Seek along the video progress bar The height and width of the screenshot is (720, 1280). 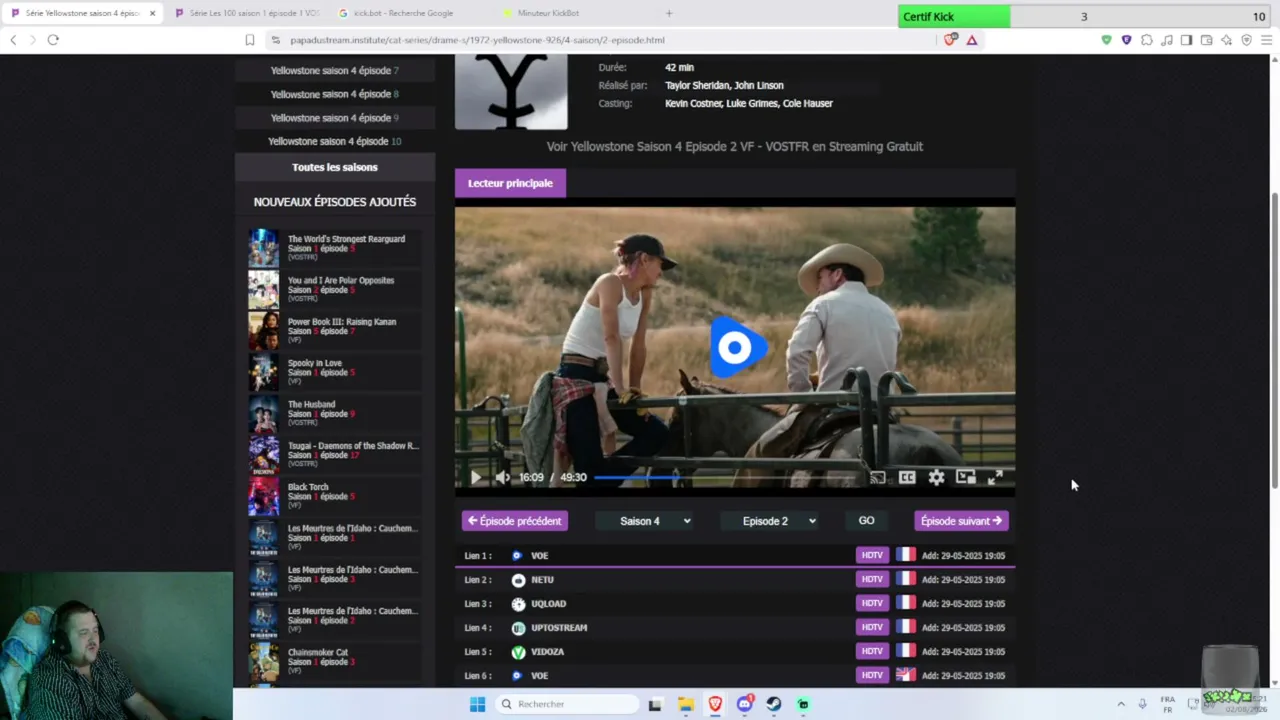coord(728,478)
